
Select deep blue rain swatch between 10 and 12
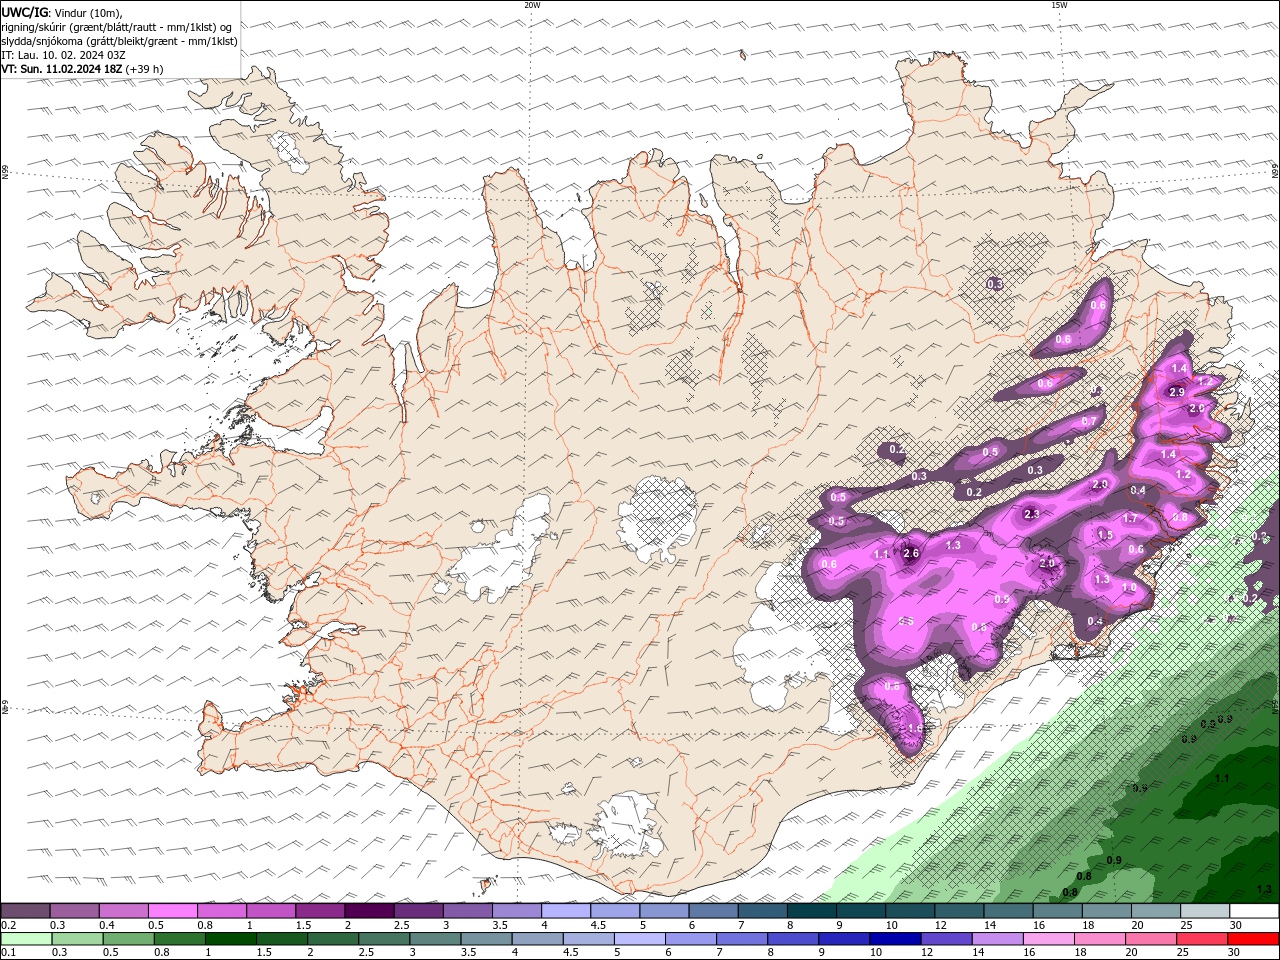pos(895,939)
